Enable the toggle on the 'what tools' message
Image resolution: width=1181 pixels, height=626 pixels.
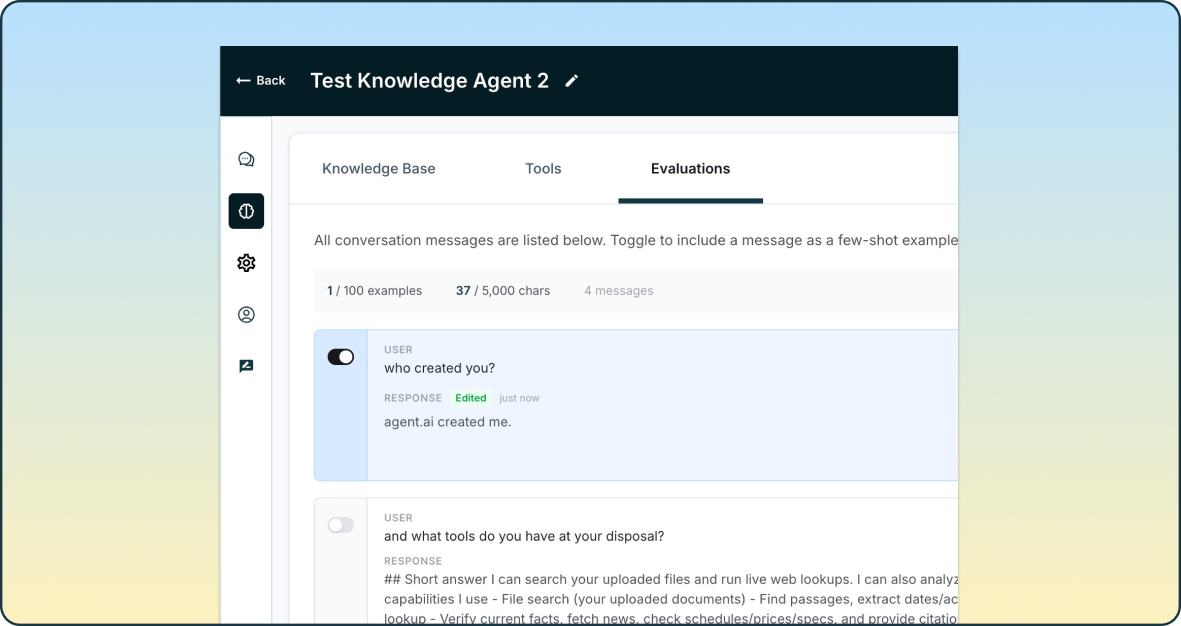point(340,524)
